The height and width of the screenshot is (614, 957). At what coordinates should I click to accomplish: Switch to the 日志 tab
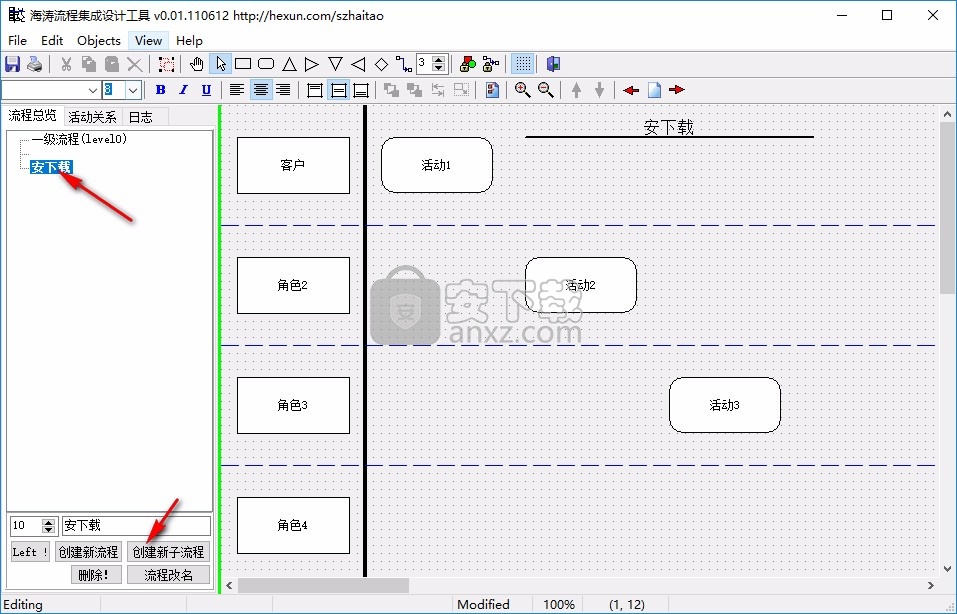pyautogui.click(x=141, y=117)
